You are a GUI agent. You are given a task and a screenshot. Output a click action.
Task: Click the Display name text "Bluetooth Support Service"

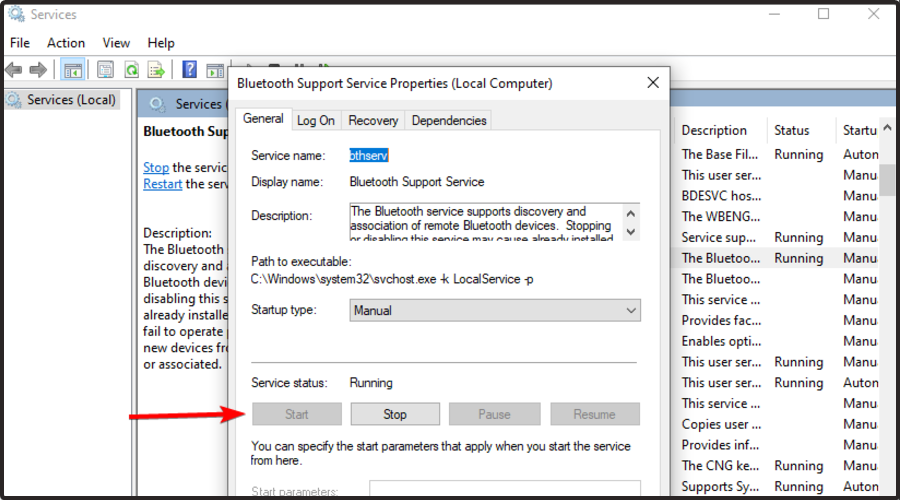[x=417, y=182]
